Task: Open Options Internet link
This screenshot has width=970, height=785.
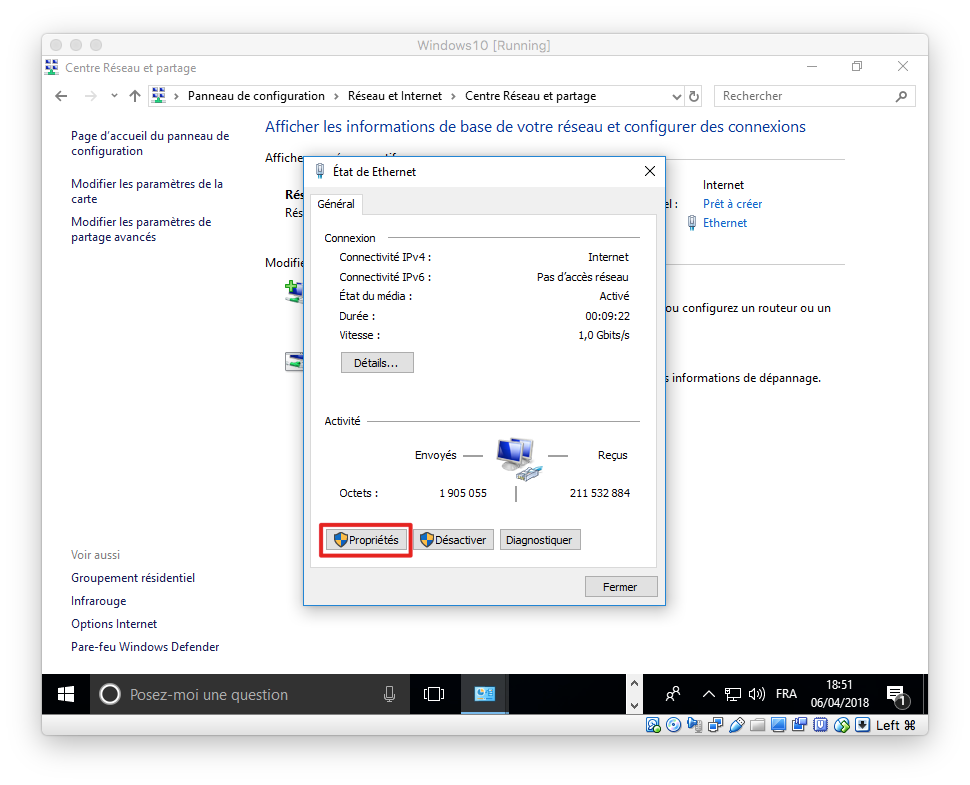Action: click(114, 624)
